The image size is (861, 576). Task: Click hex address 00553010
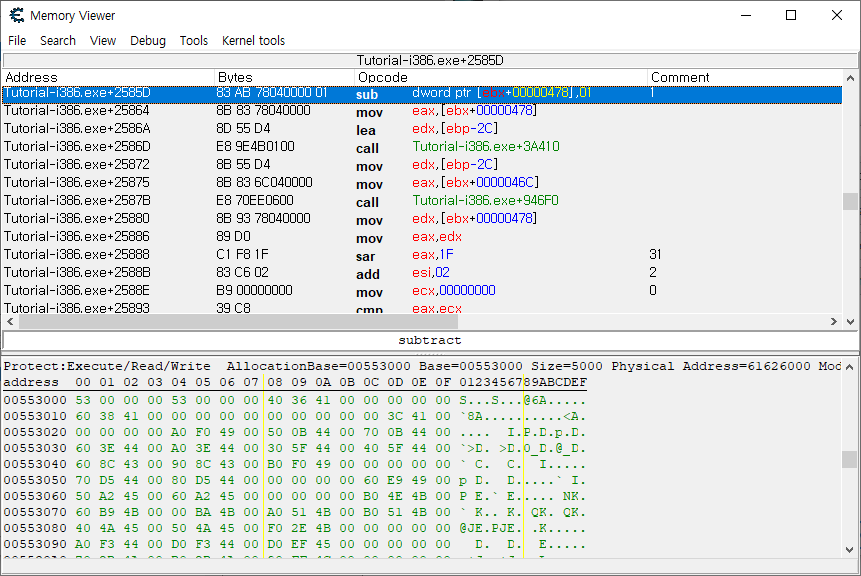click(35, 416)
